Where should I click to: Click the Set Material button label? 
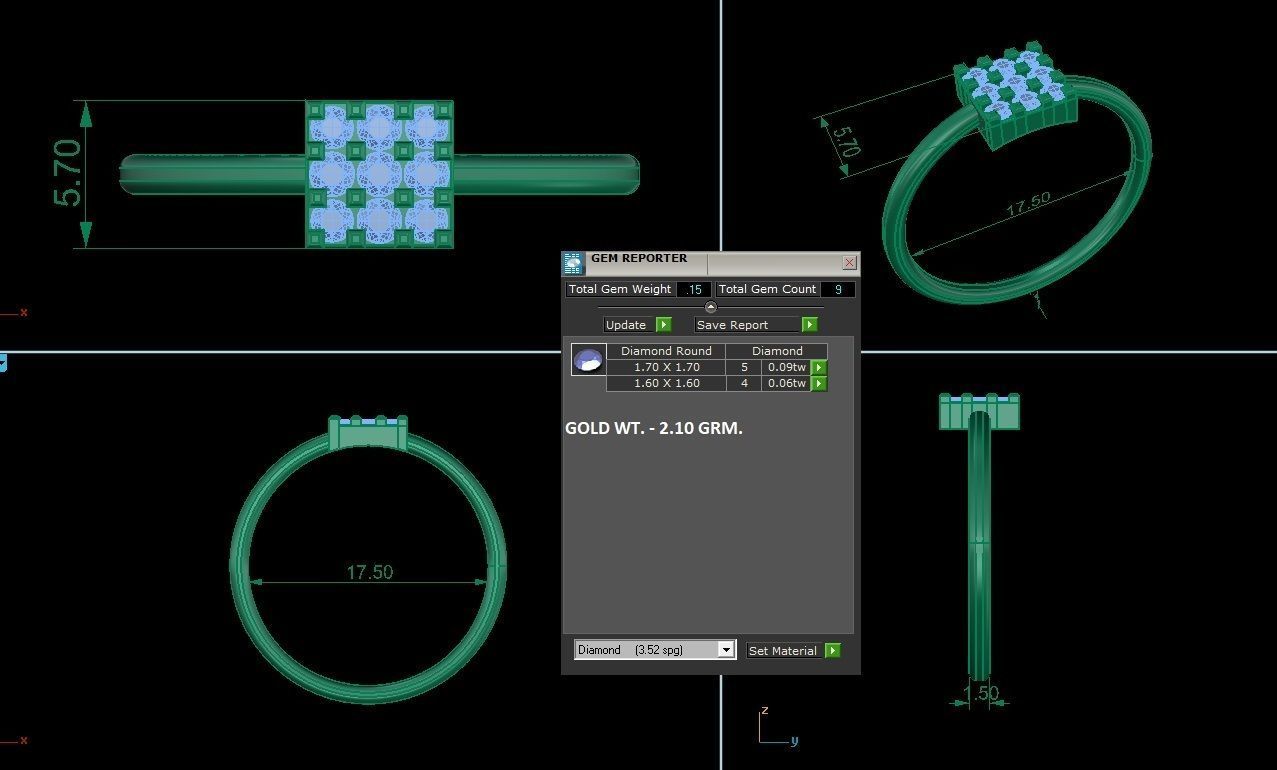point(783,651)
